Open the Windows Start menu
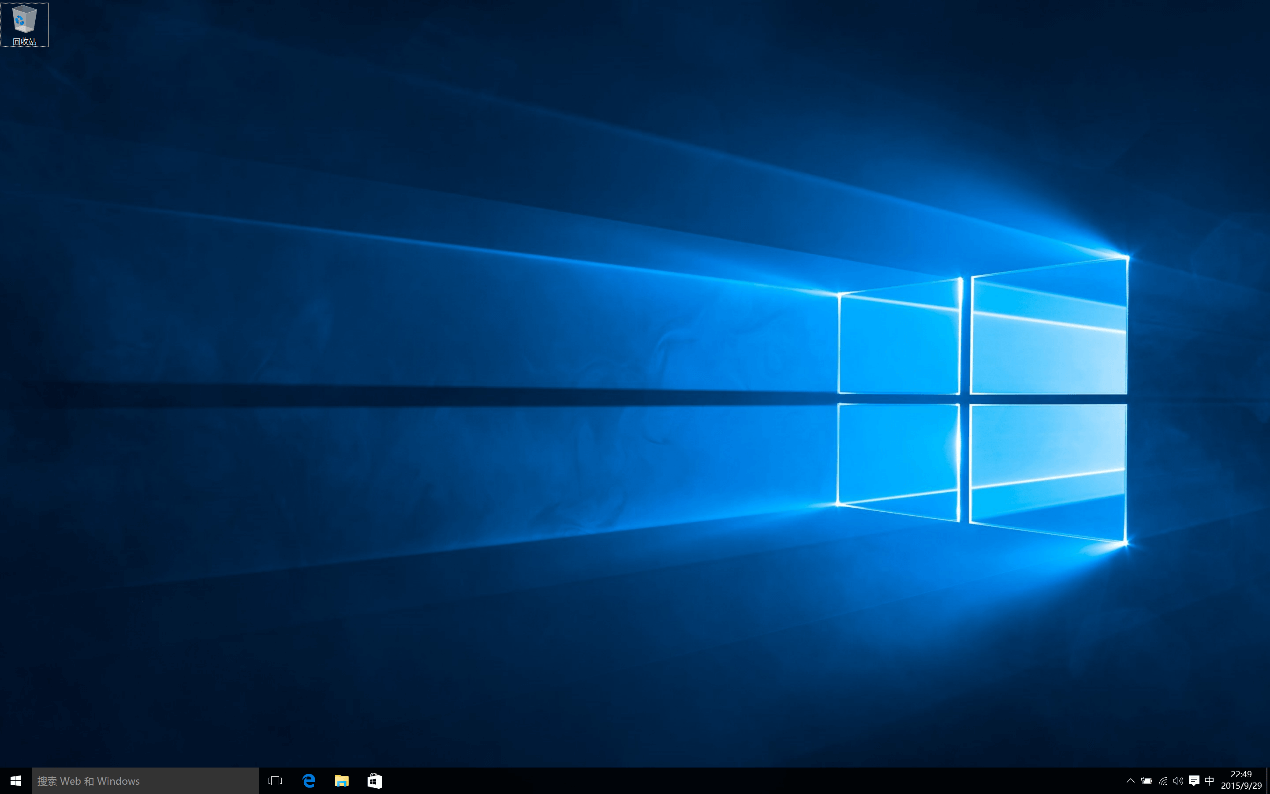 [x=15, y=781]
